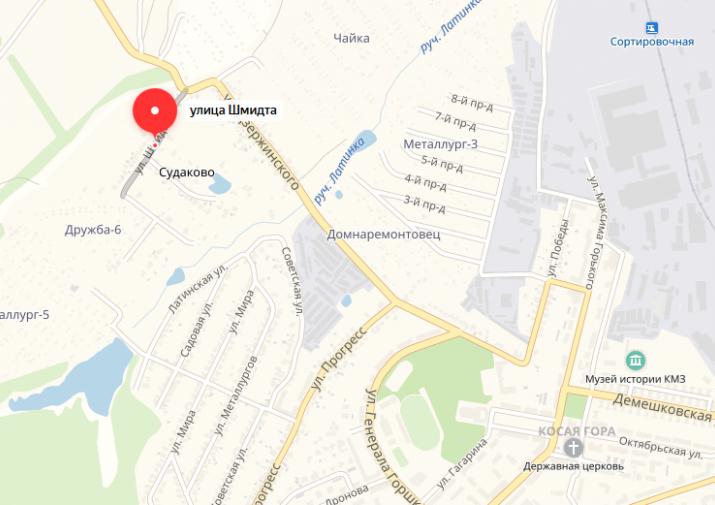Select the Металлург-3 area label
The width and height of the screenshot is (715, 505).
click(x=440, y=144)
